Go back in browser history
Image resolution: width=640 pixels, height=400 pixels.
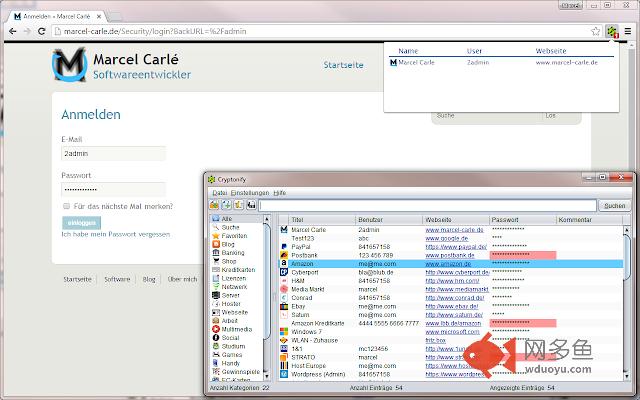point(13,31)
